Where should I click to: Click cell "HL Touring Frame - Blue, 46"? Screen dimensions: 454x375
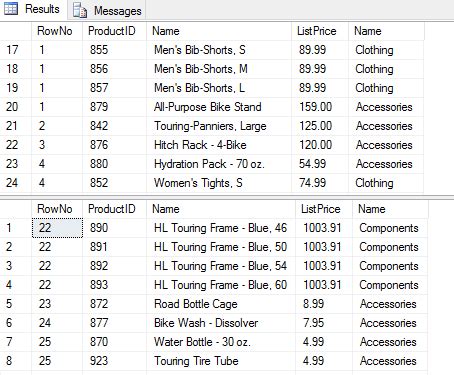point(221,228)
